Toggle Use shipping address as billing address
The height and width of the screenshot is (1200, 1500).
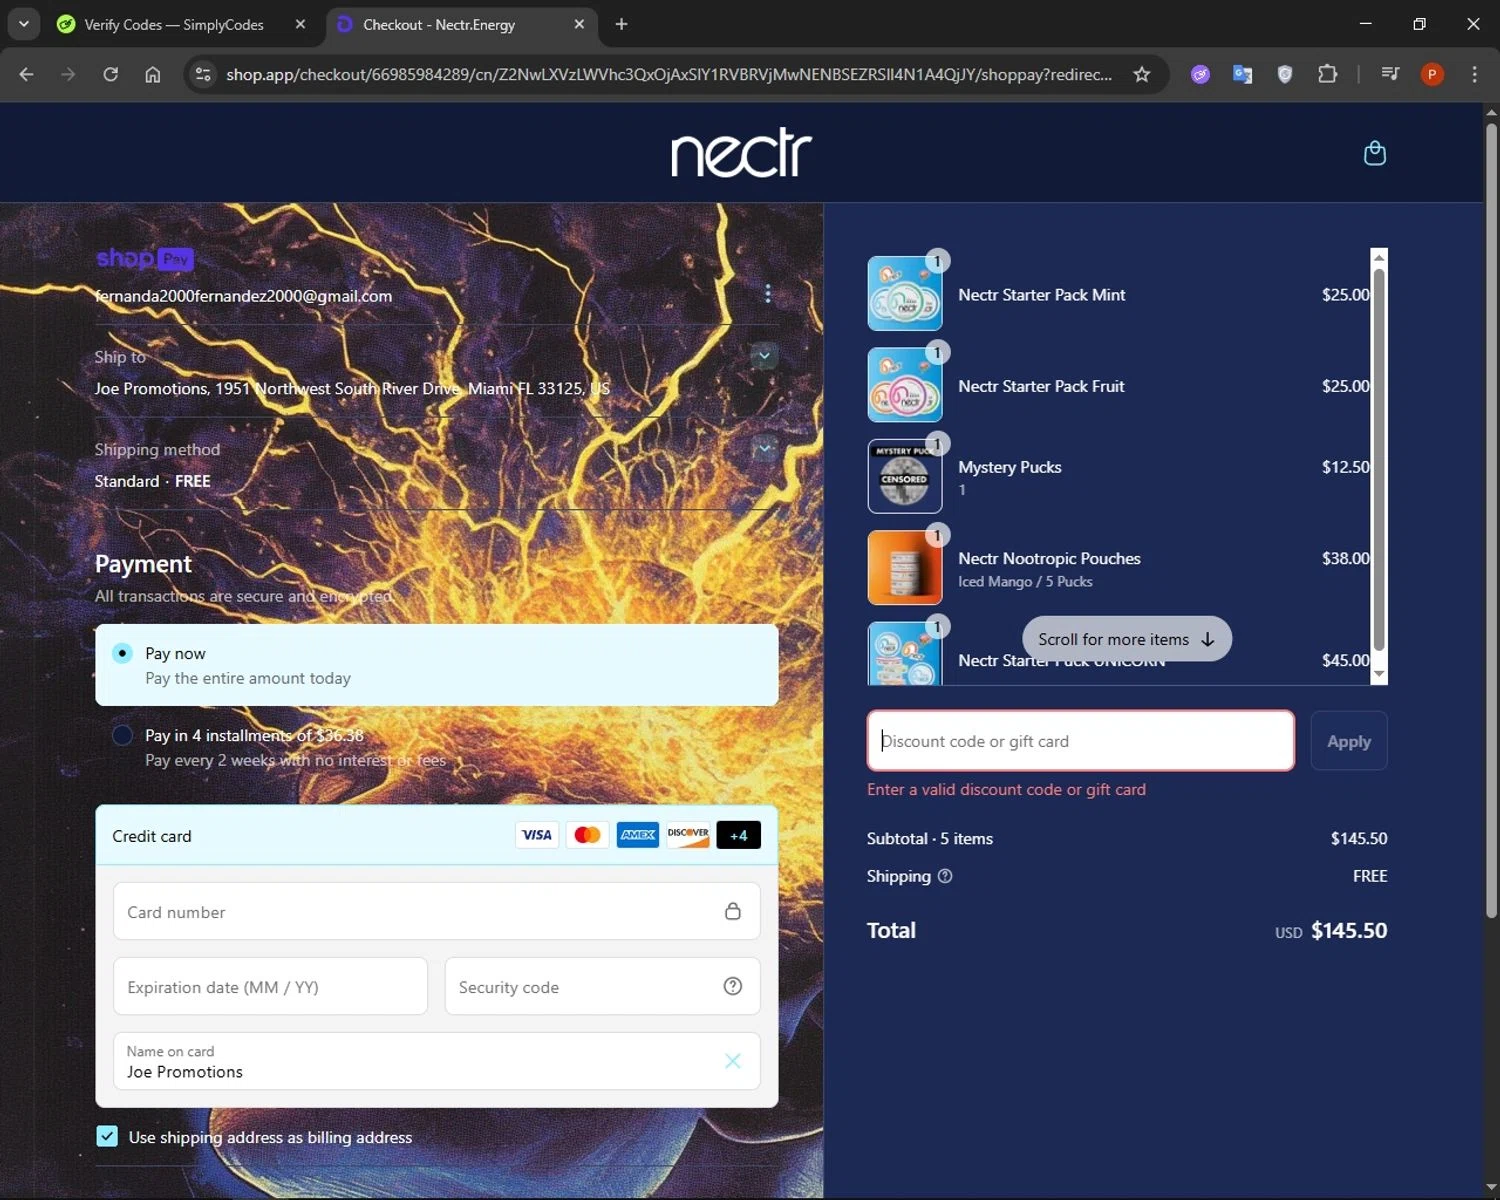107,1136
